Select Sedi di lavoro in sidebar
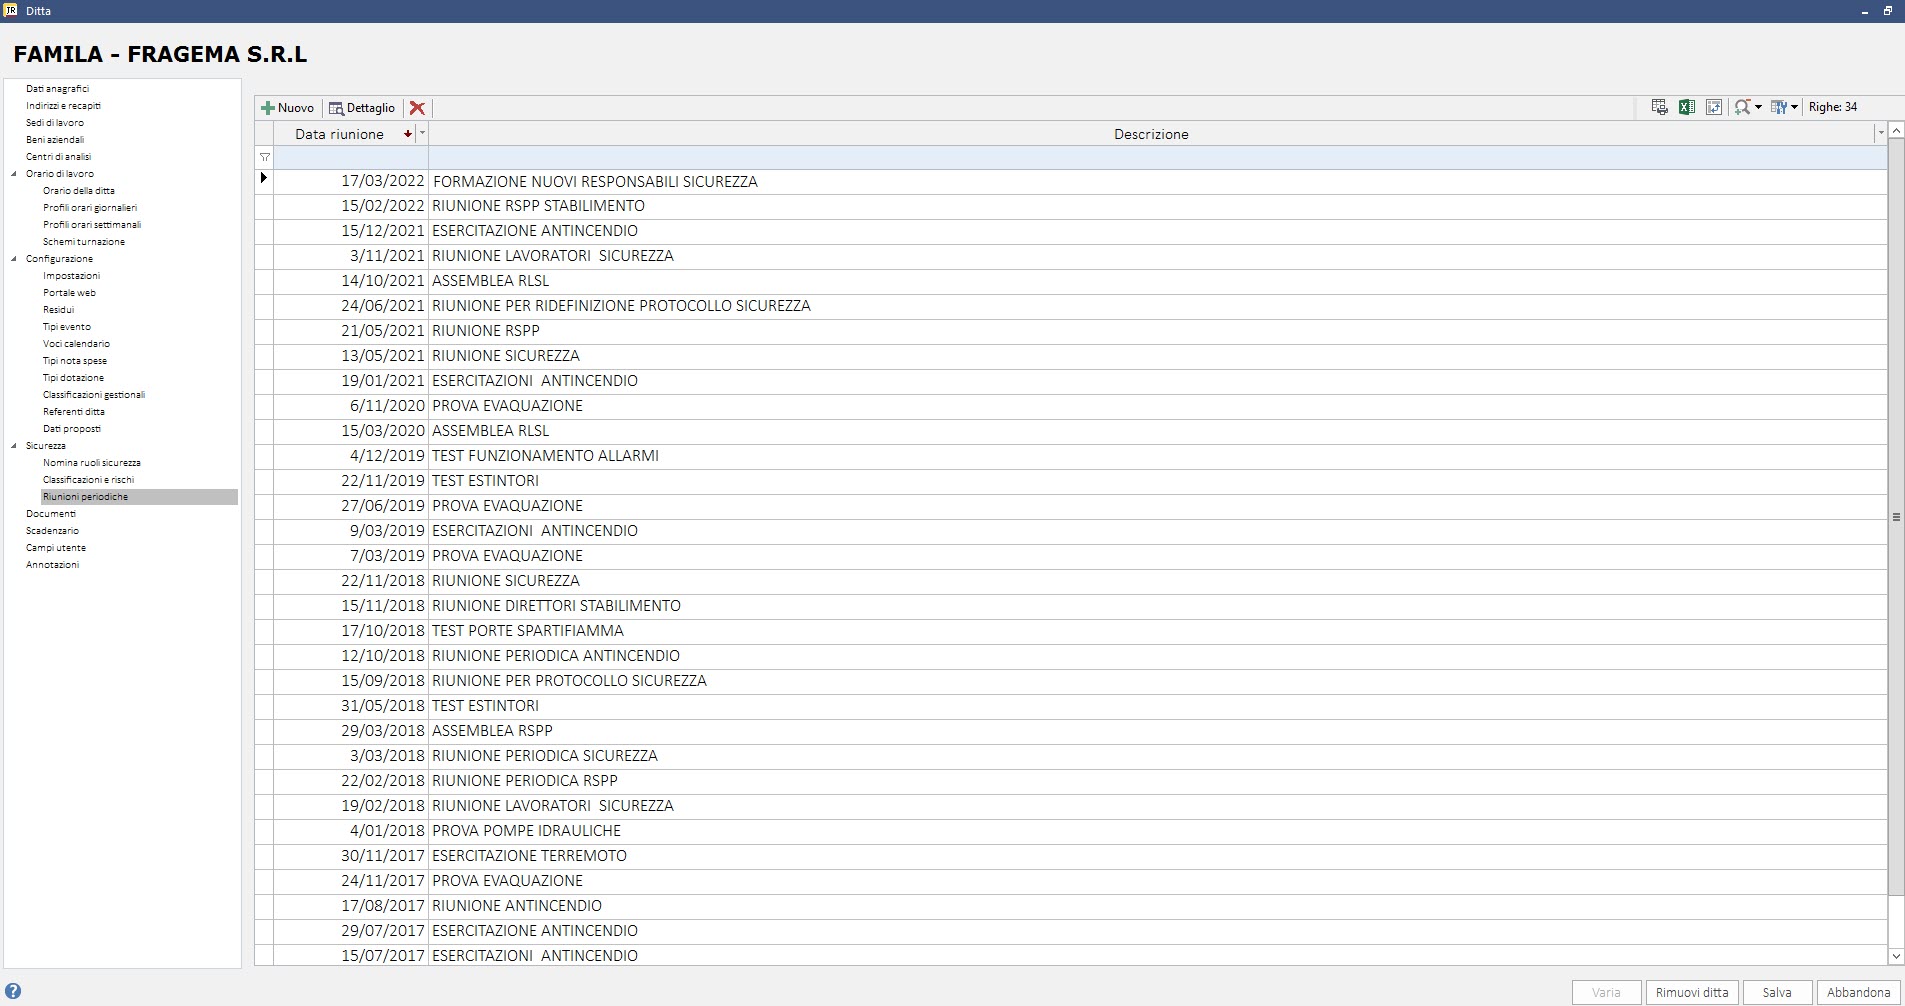The width and height of the screenshot is (1905, 1006). [x=55, y=123]
